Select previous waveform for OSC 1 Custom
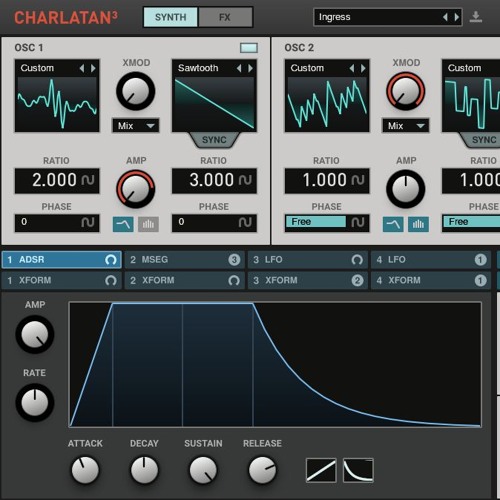This screenshot has height=500, width=500. tap(82, 68)
